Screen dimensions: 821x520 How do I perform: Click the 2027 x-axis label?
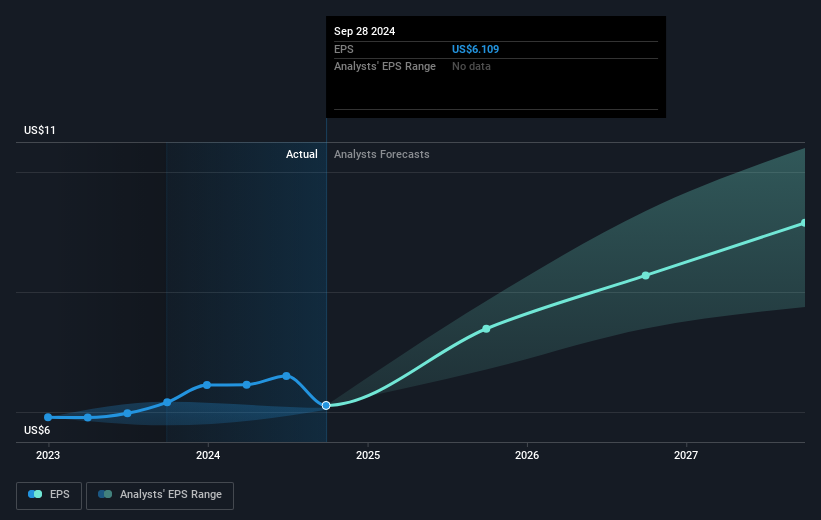(686, 455)
